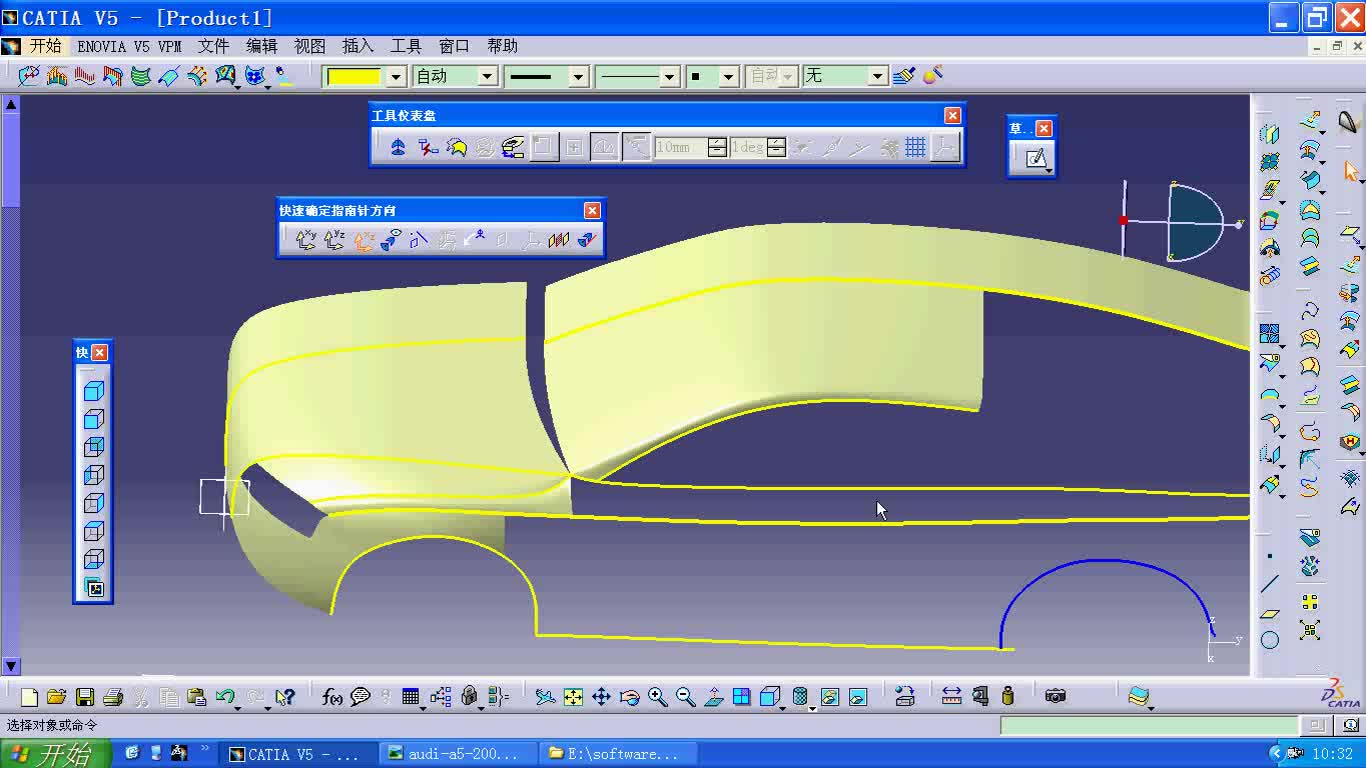Select compass XY plane orientation icon
This screenshot has width=1366, height=768.
[x=306, y=239]
